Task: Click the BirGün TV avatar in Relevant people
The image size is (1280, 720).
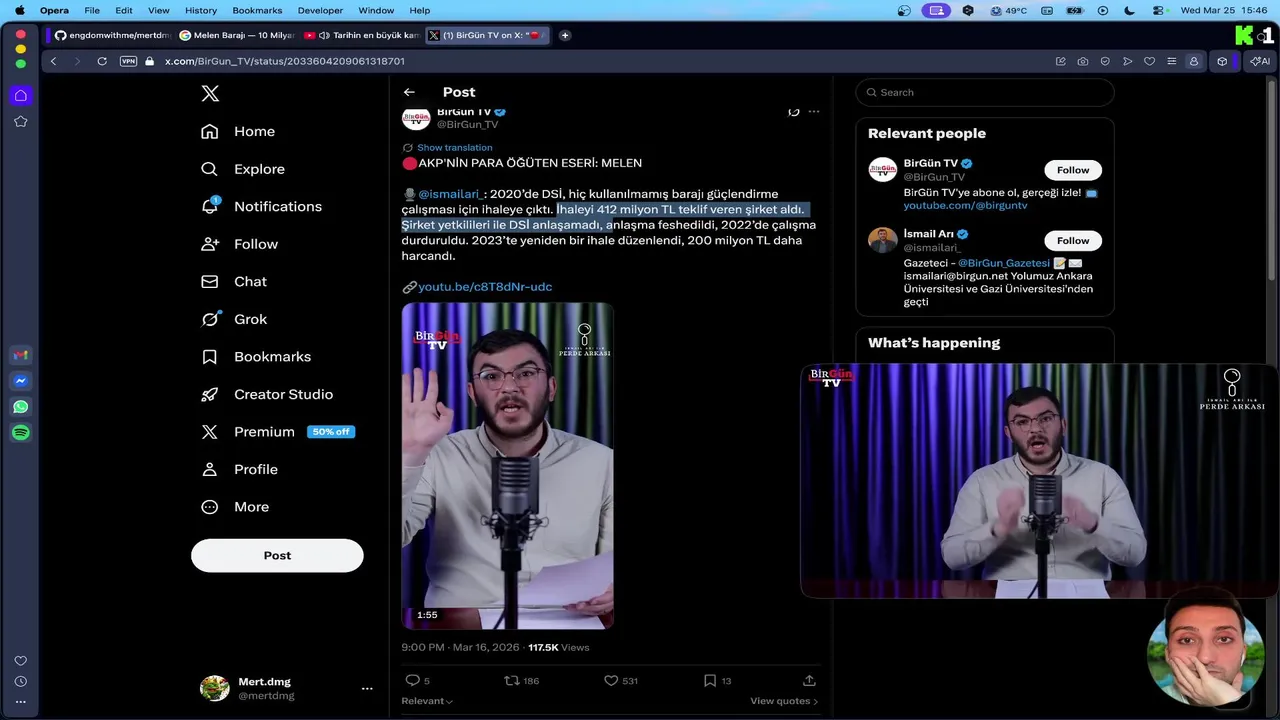Action: coord(882,170)
